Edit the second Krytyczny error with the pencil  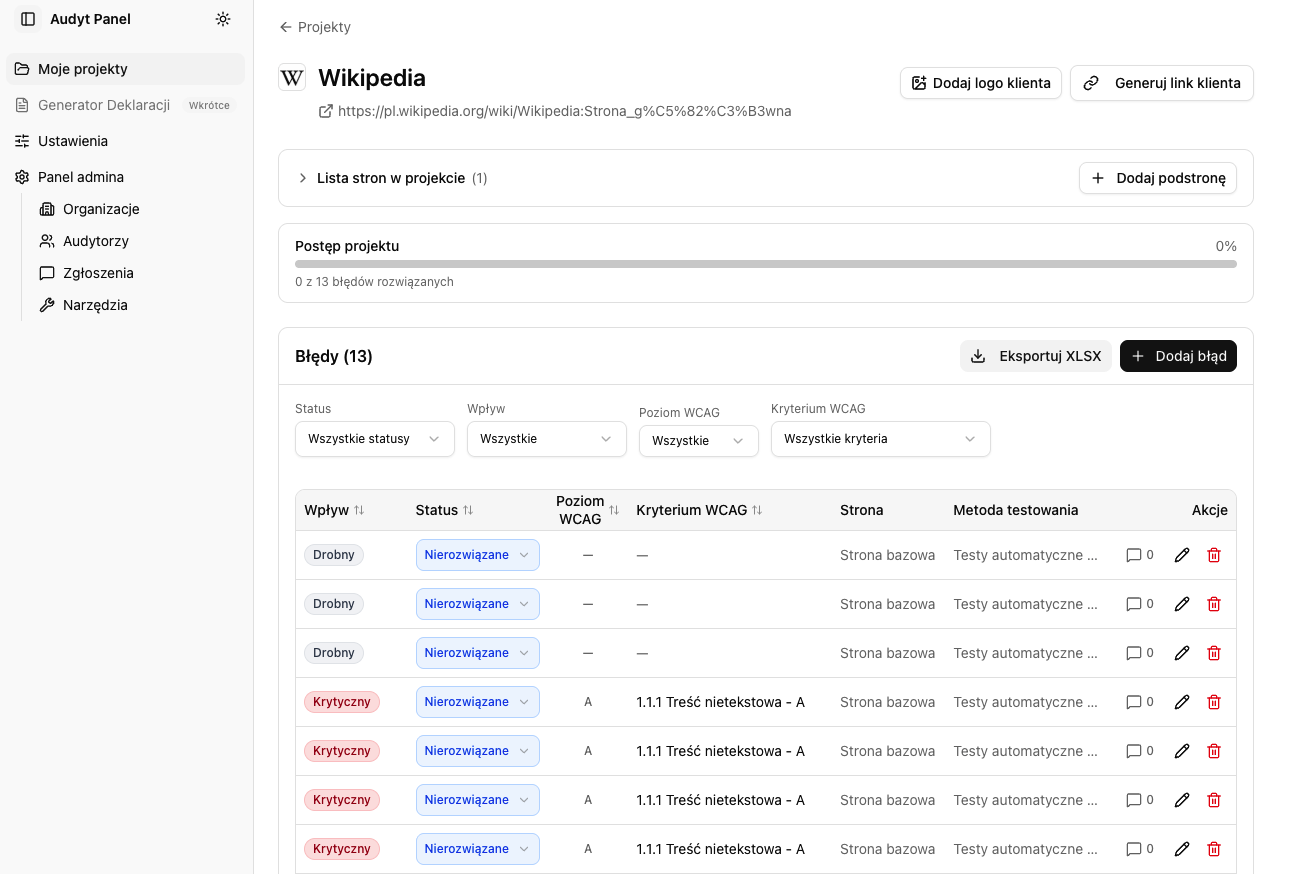pyautogui.click(x=1182, y=751)
